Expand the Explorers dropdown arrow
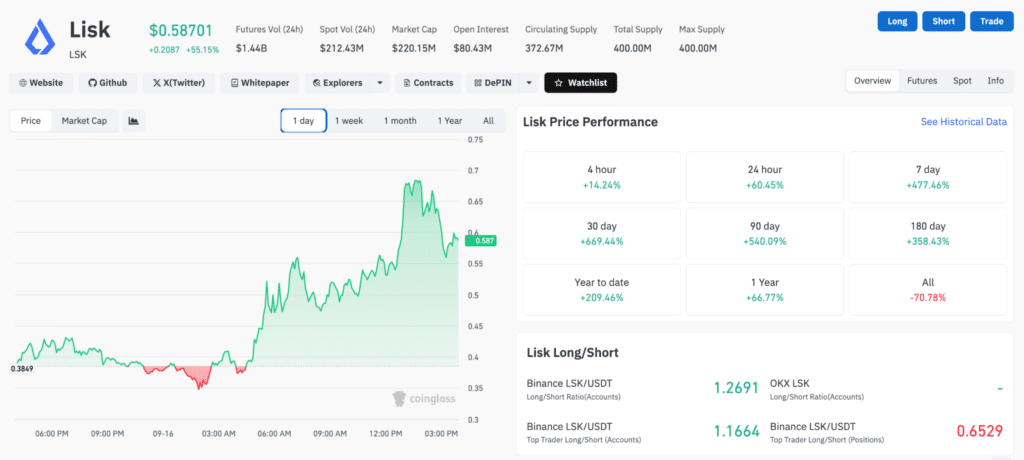 (380, 83)
